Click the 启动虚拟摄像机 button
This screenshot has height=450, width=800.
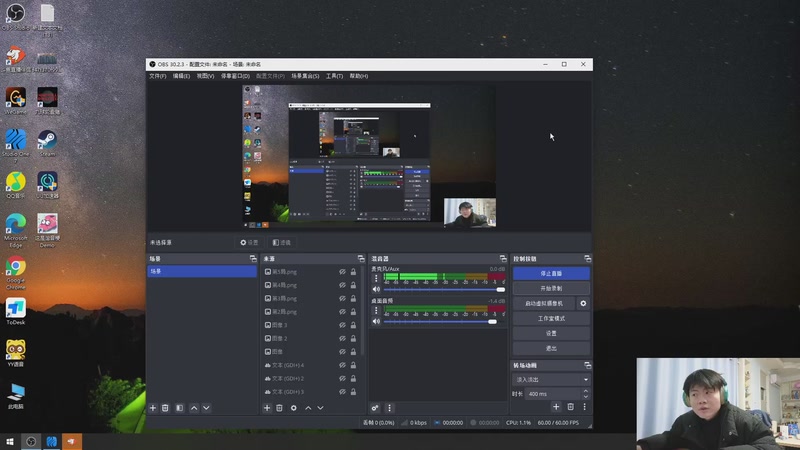coord(544,303)
